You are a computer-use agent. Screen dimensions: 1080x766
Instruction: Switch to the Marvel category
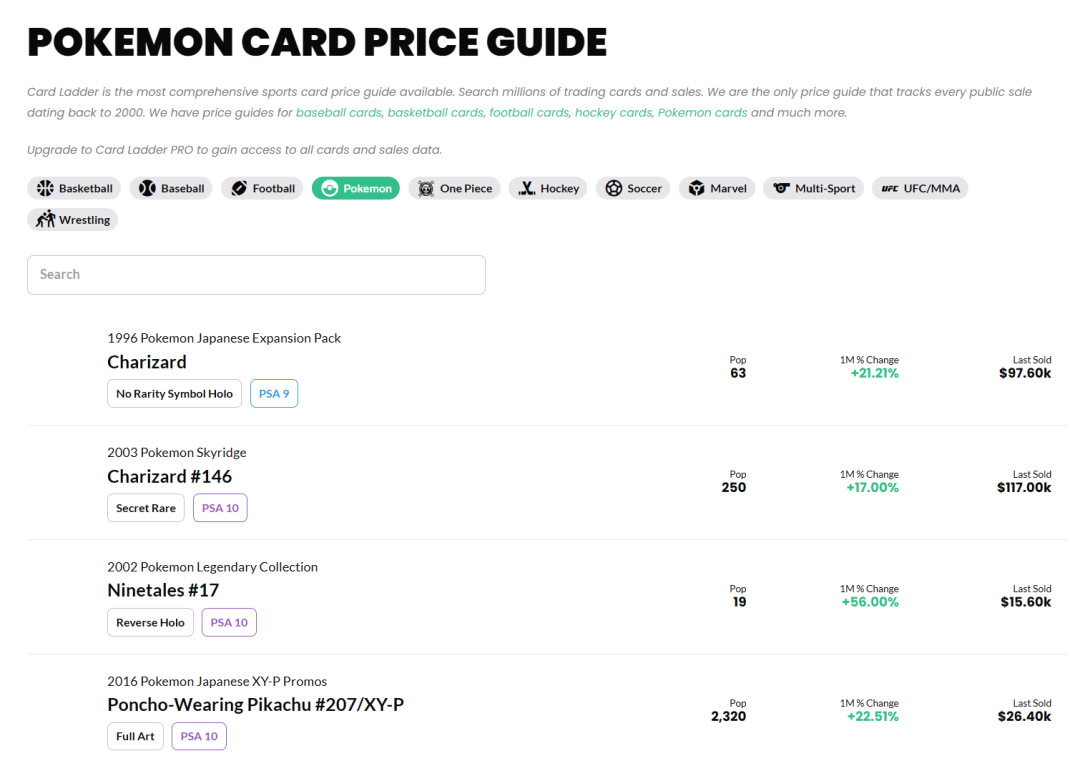coord(717,188)
